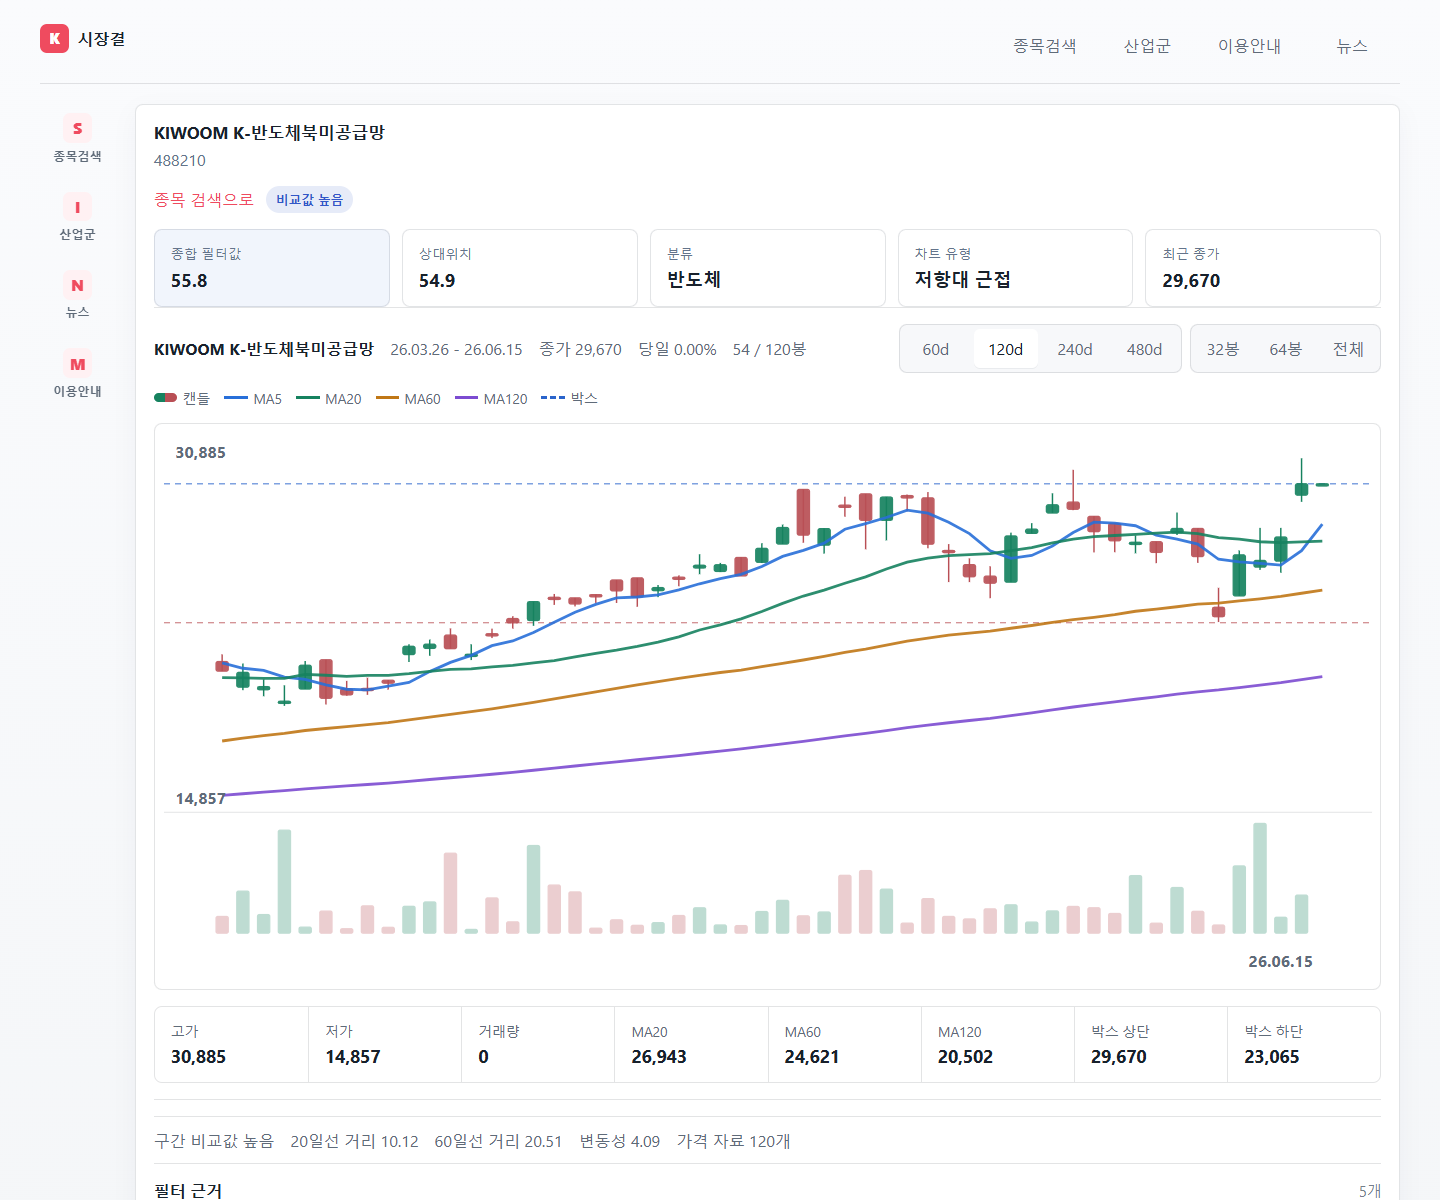Switch to the 480d period

tap(1144, 349)
